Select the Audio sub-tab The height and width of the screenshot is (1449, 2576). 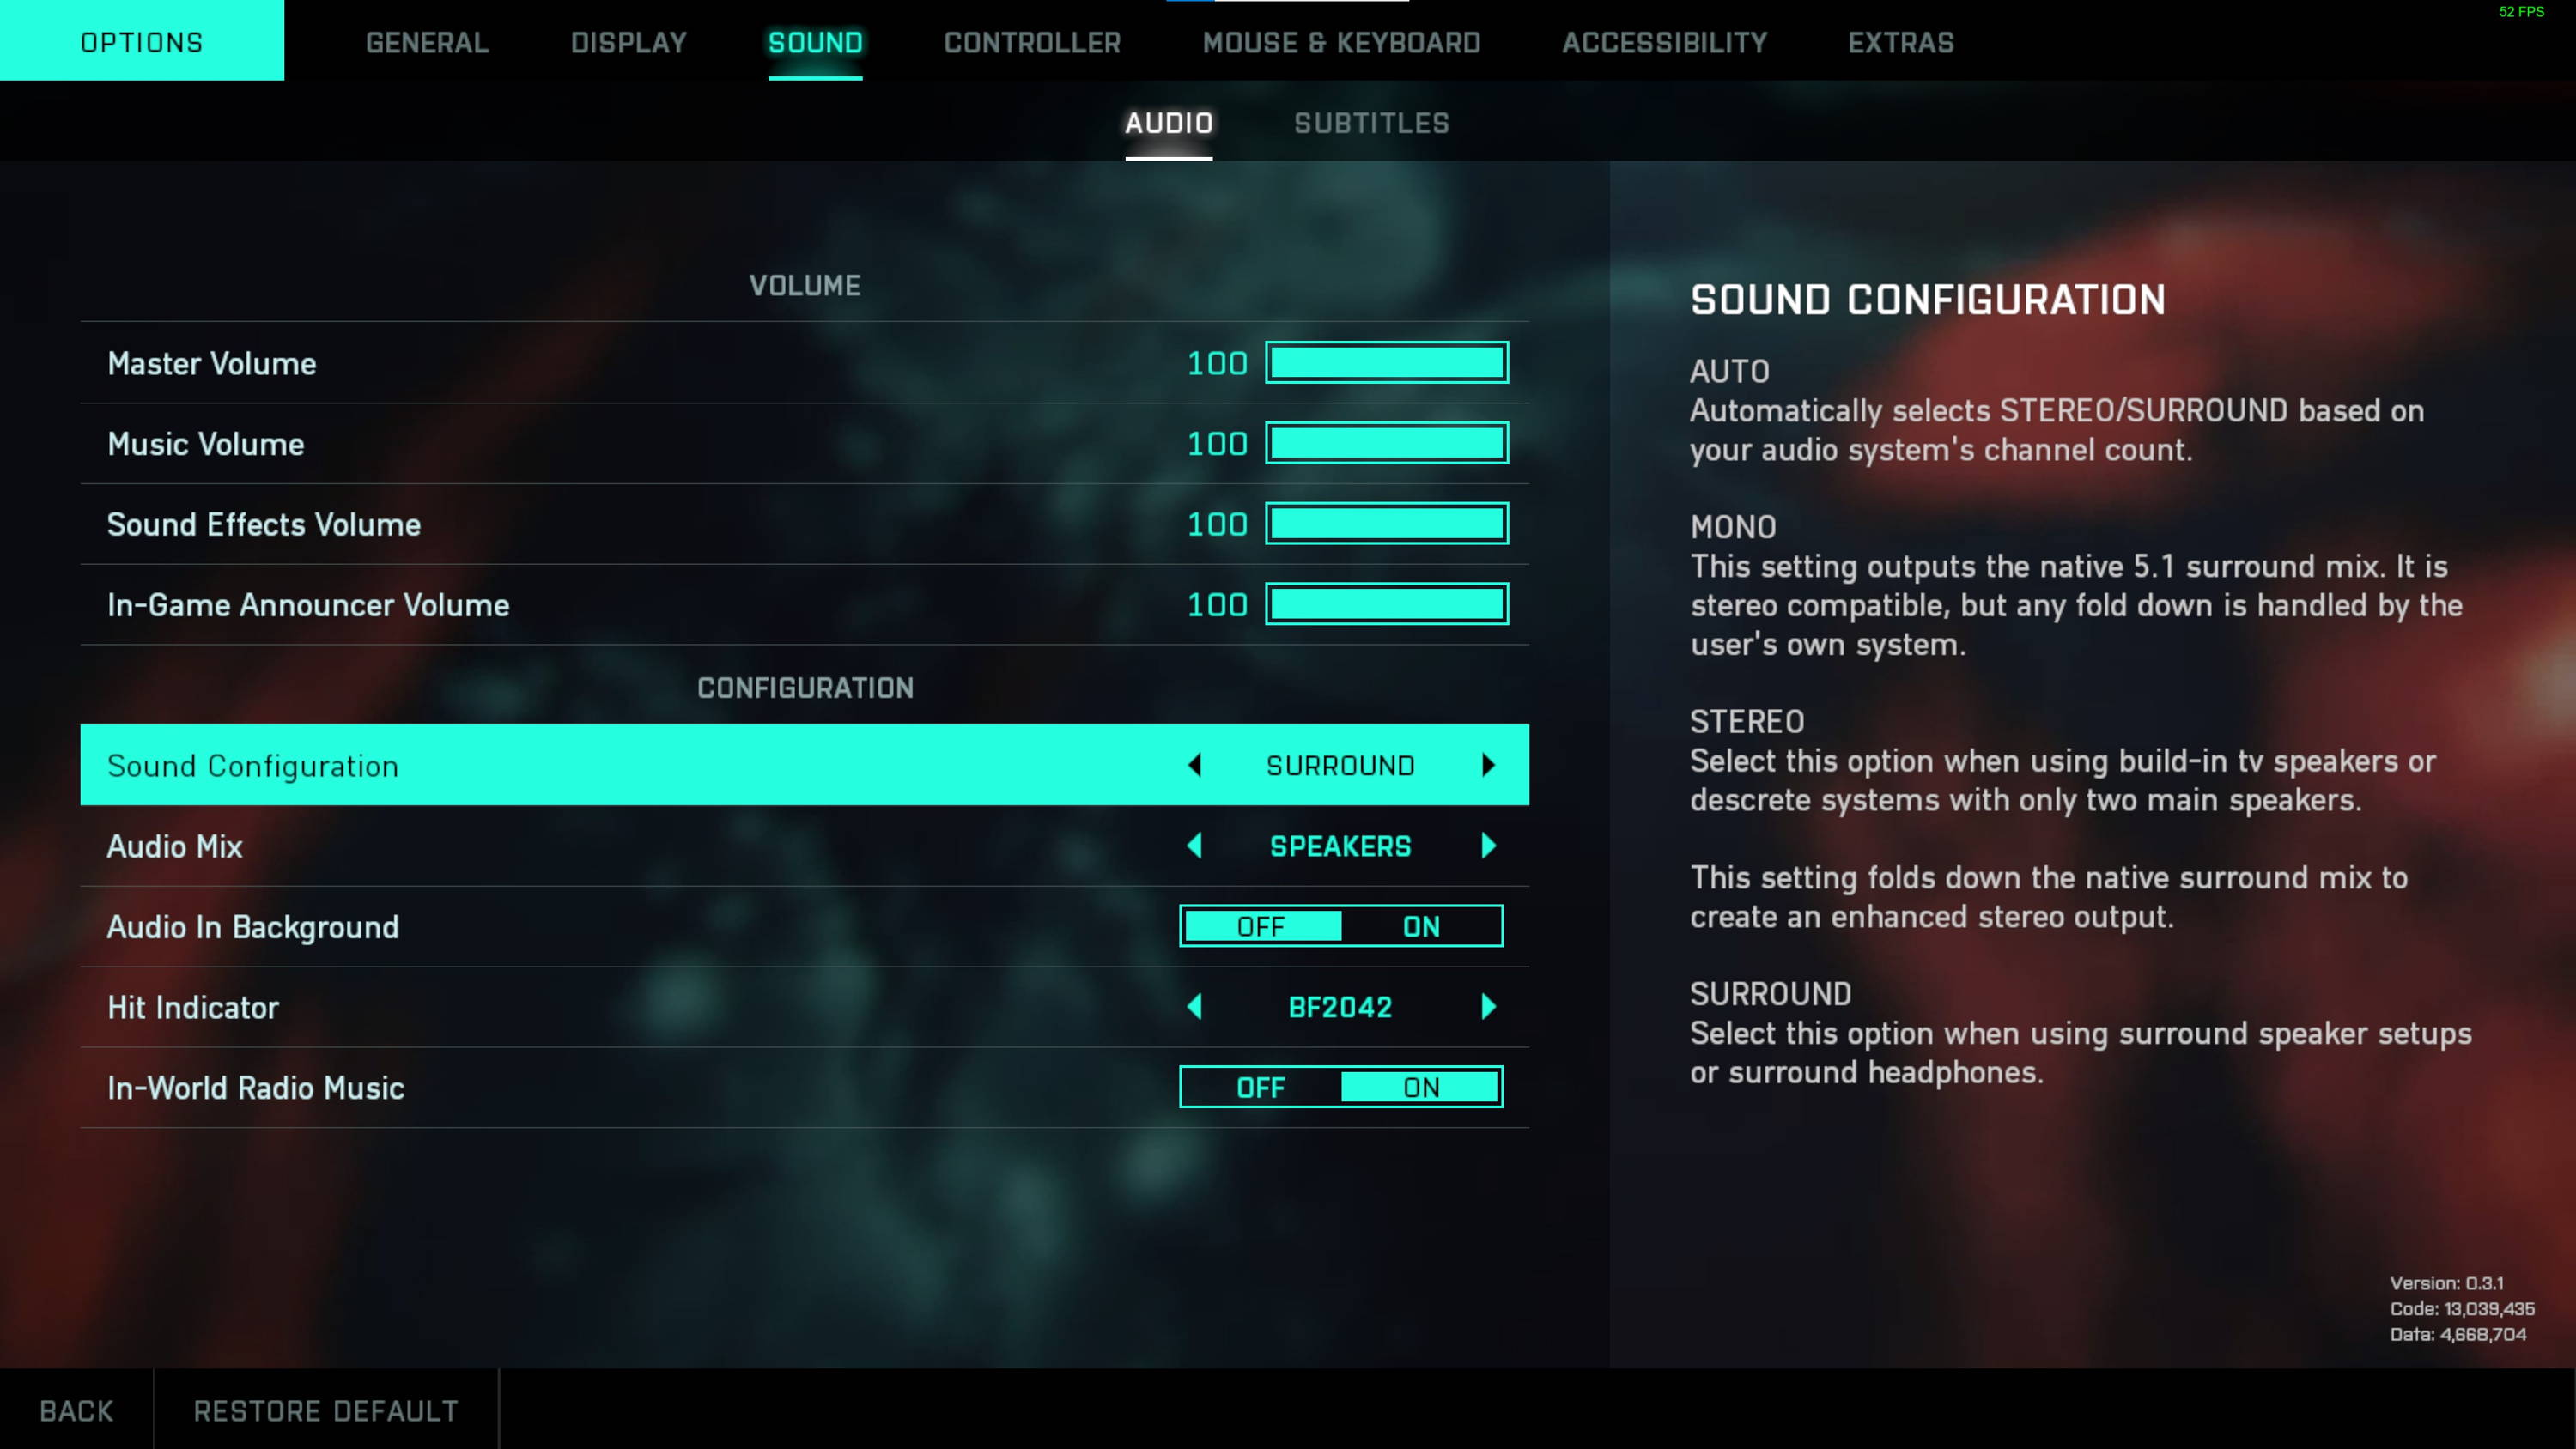click(1168, 123)
